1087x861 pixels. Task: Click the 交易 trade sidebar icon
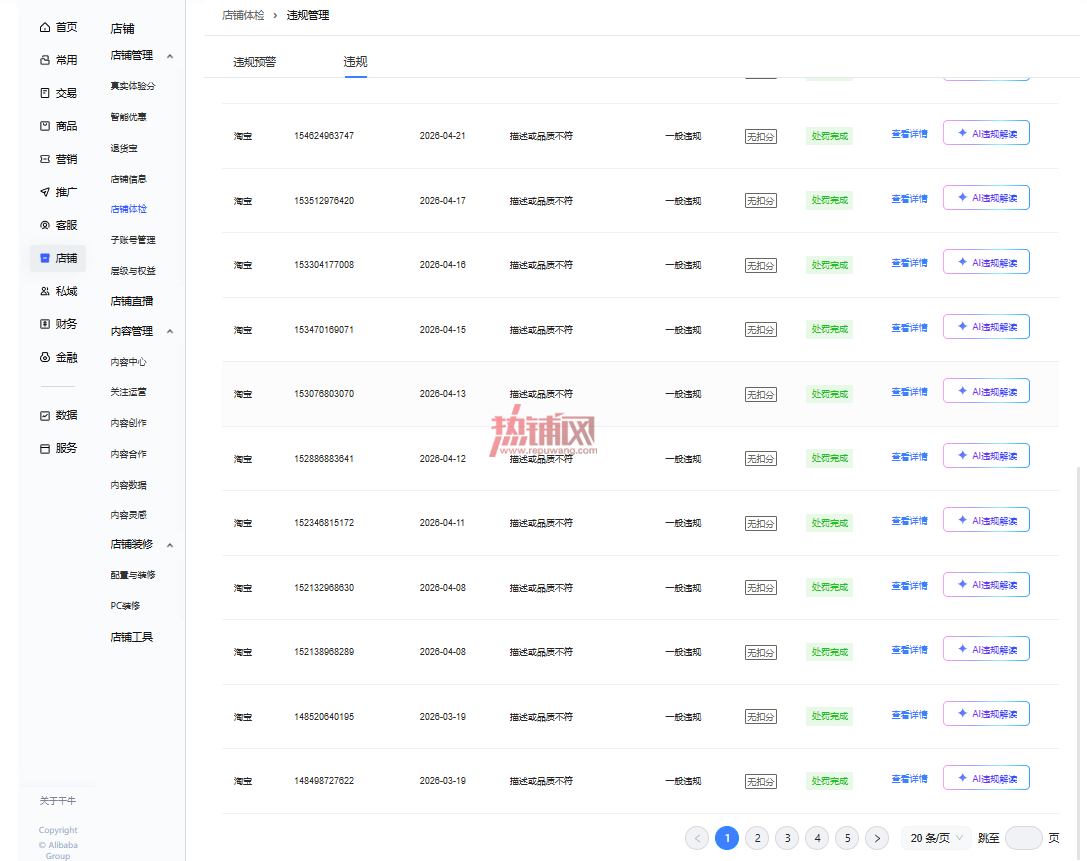(x=45, y=93)
